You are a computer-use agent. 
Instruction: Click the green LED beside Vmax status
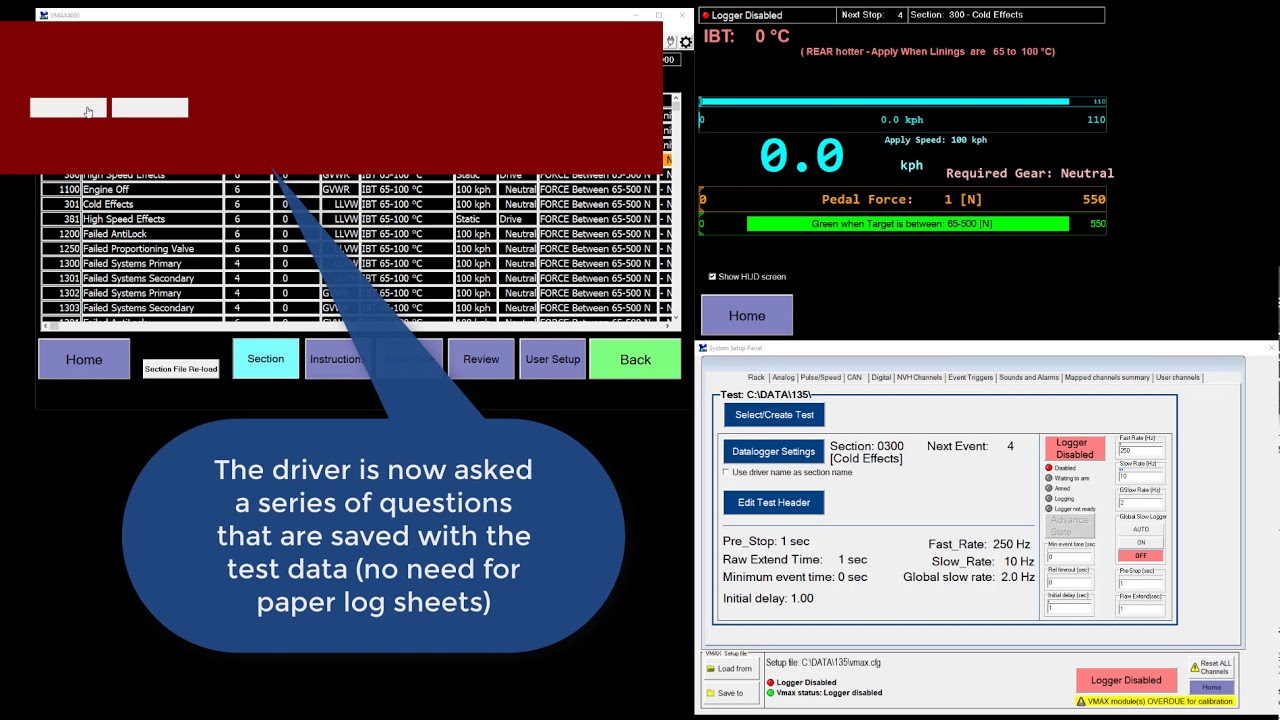point(770,692)
